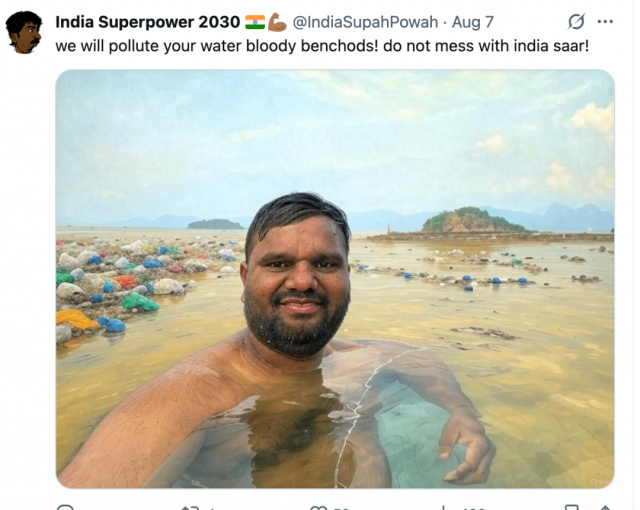640x510 pixels.
Task: Like the post with the heart icon
Action: [318, 508]
